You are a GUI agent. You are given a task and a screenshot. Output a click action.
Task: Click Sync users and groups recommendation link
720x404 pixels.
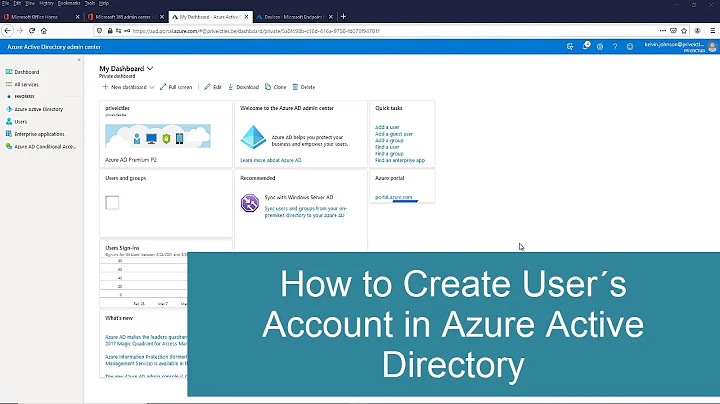[x=305, y=212]
